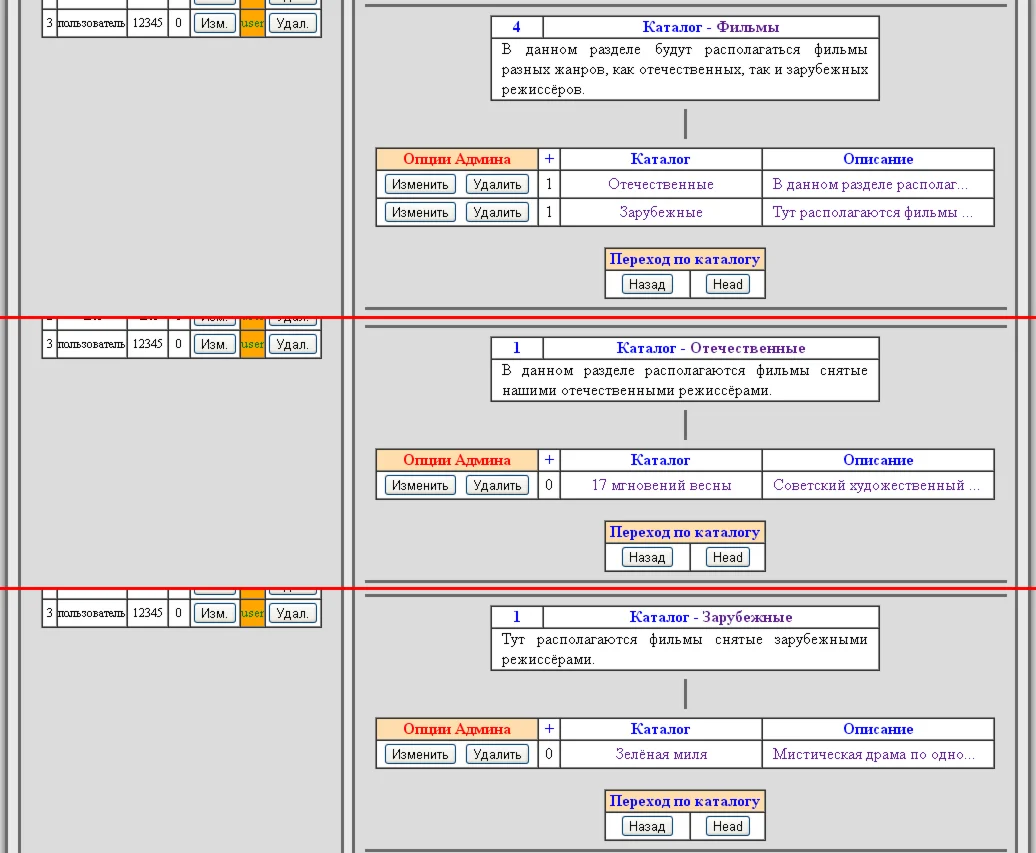Click the plus sign in Отечественные catalog table

tap(549, 460)
